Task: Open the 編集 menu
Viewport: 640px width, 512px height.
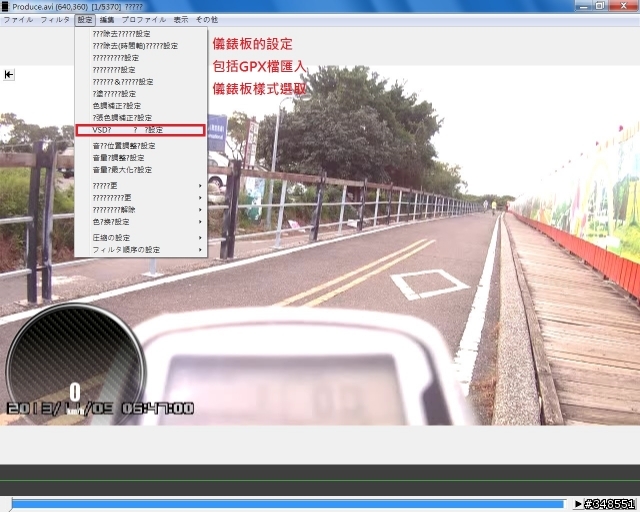Action: tap(107, 20)
